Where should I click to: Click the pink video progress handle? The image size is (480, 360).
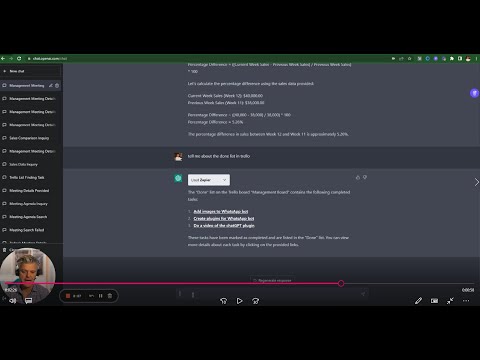[341, 284]
